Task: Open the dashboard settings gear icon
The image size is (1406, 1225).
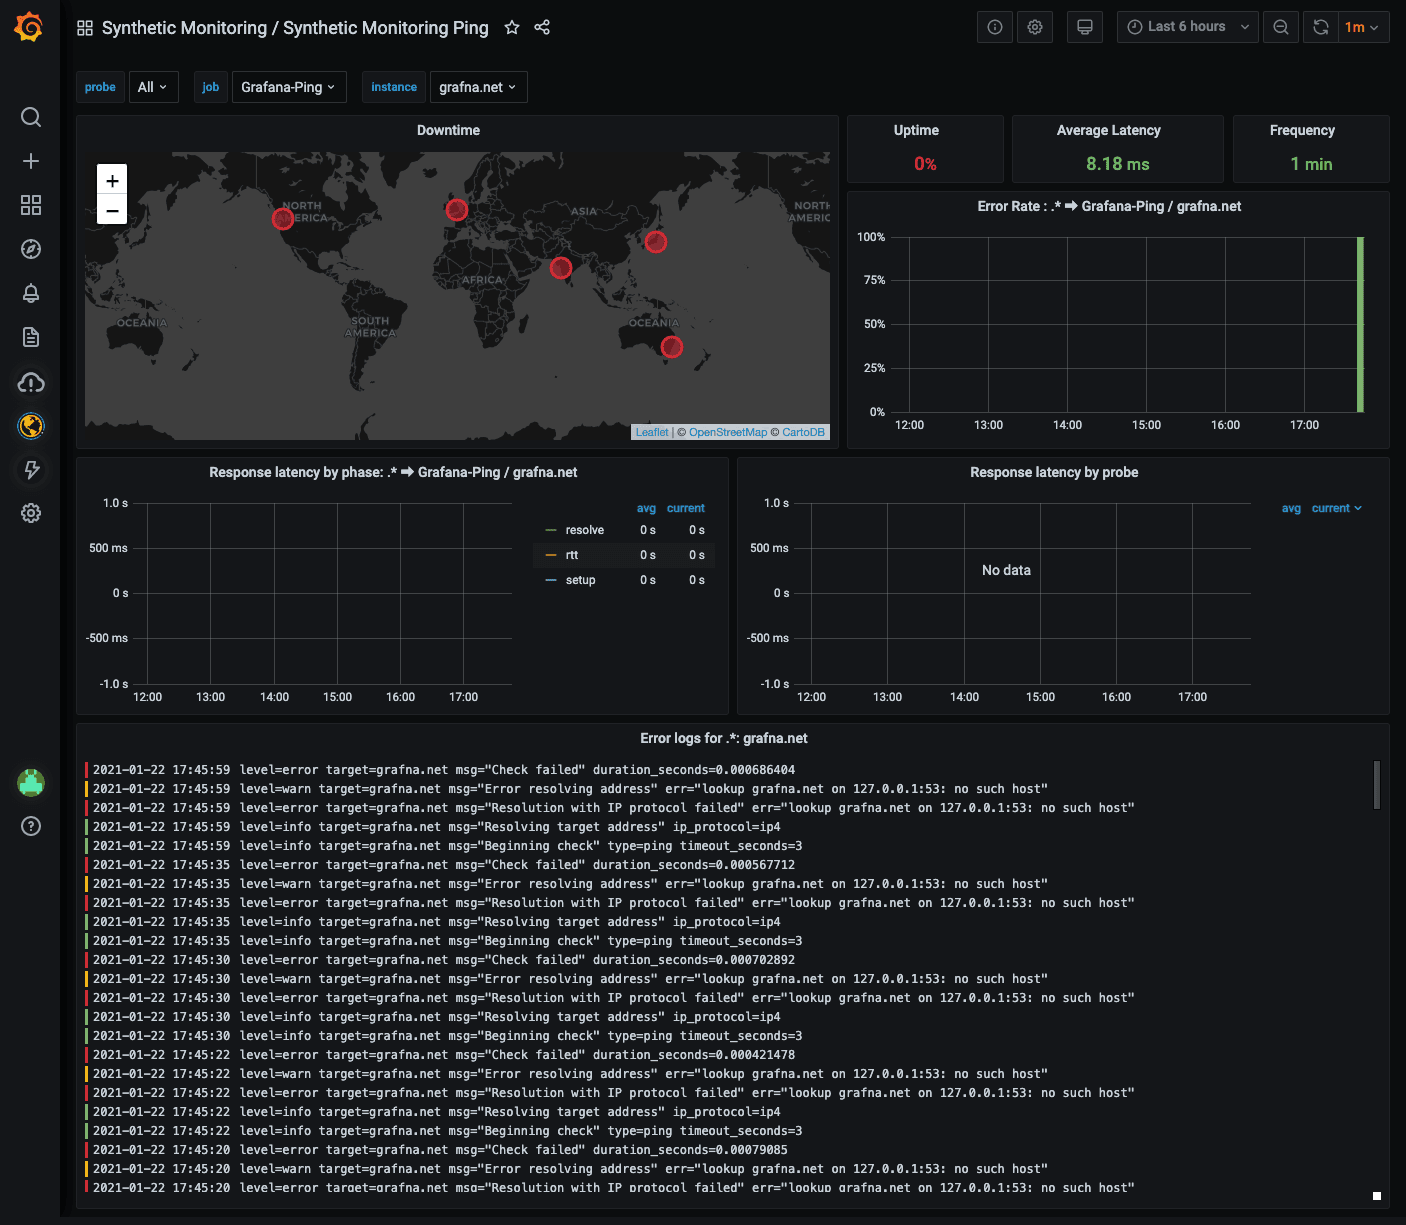Action: (1035, 27)
